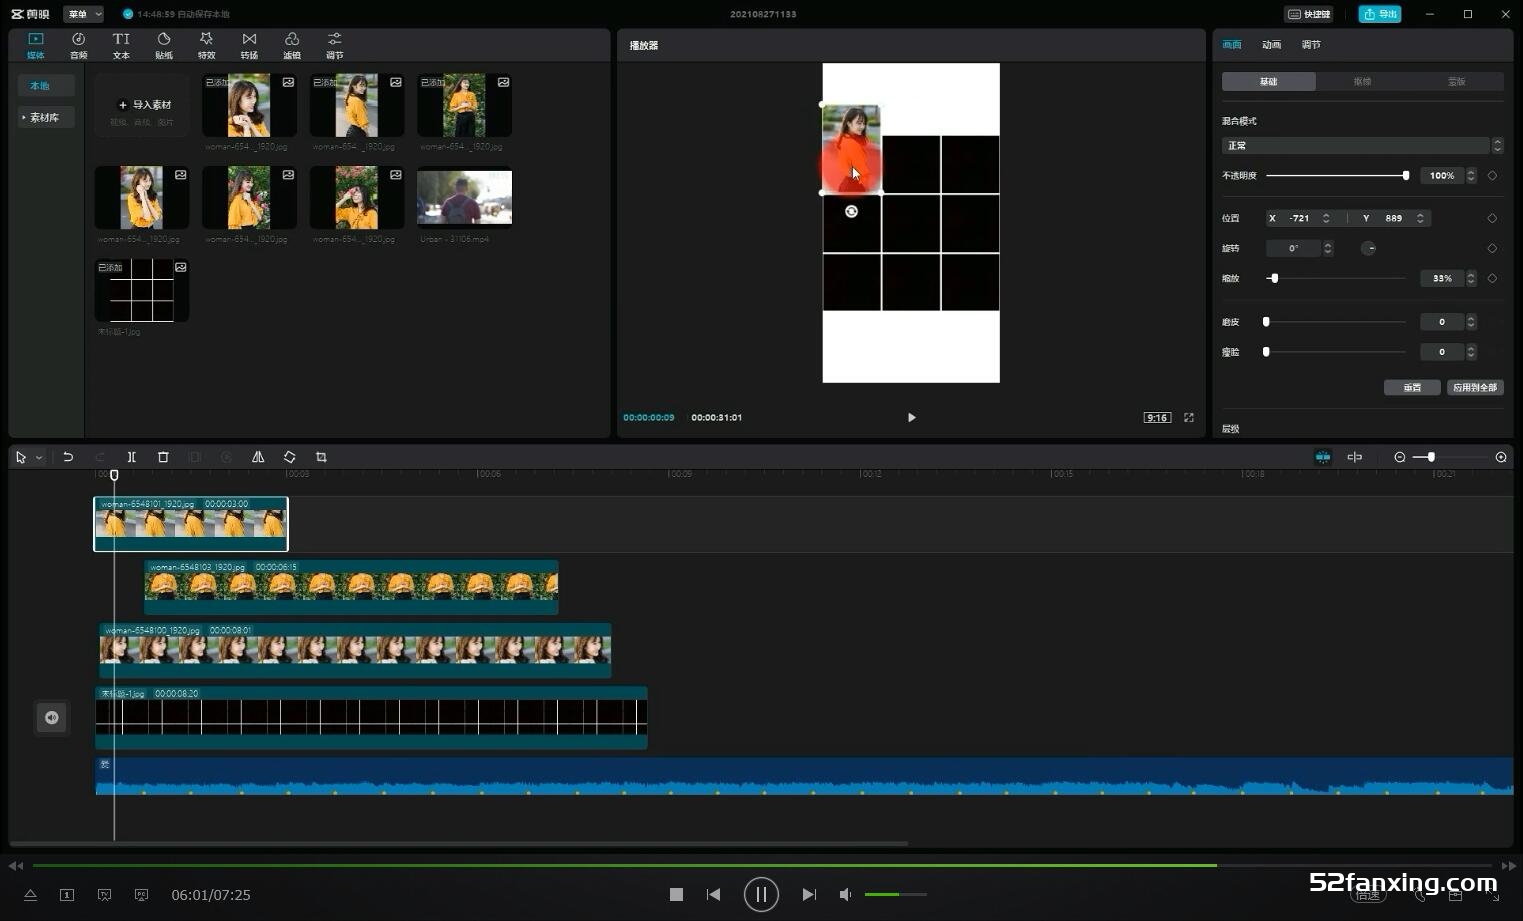
Task: Open the 特效 effects tab
Action: [x=206, y=45]
